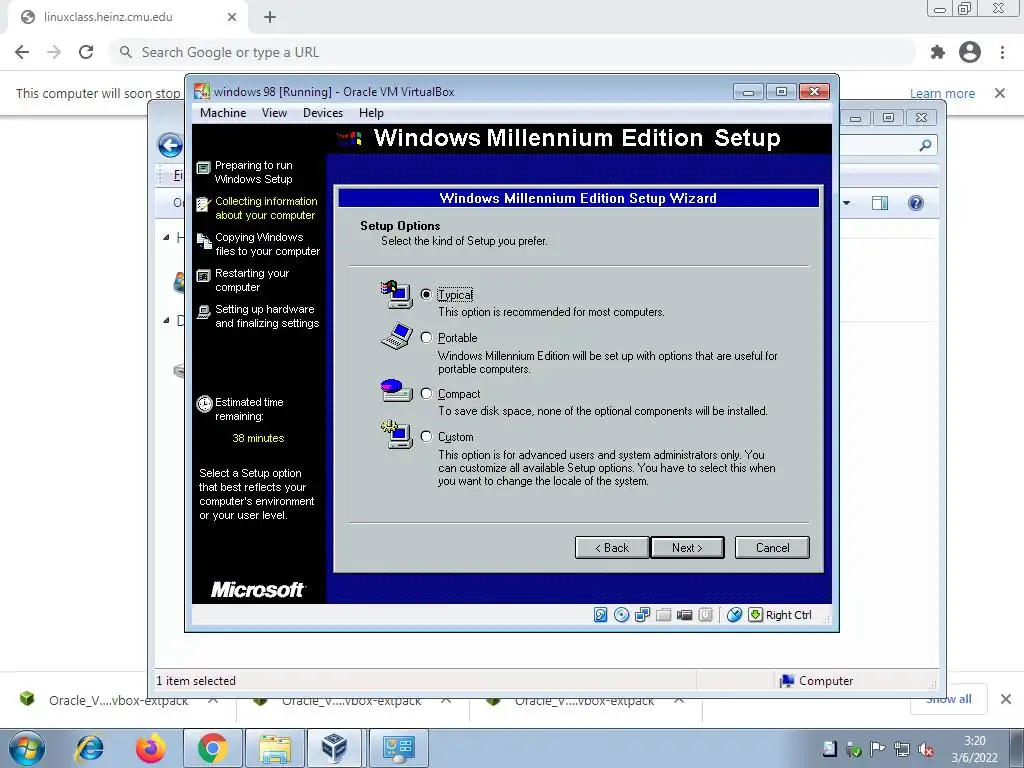Open Chrome three-dot menu
Screen dimensions: 1024x768
pos(1002,52)
